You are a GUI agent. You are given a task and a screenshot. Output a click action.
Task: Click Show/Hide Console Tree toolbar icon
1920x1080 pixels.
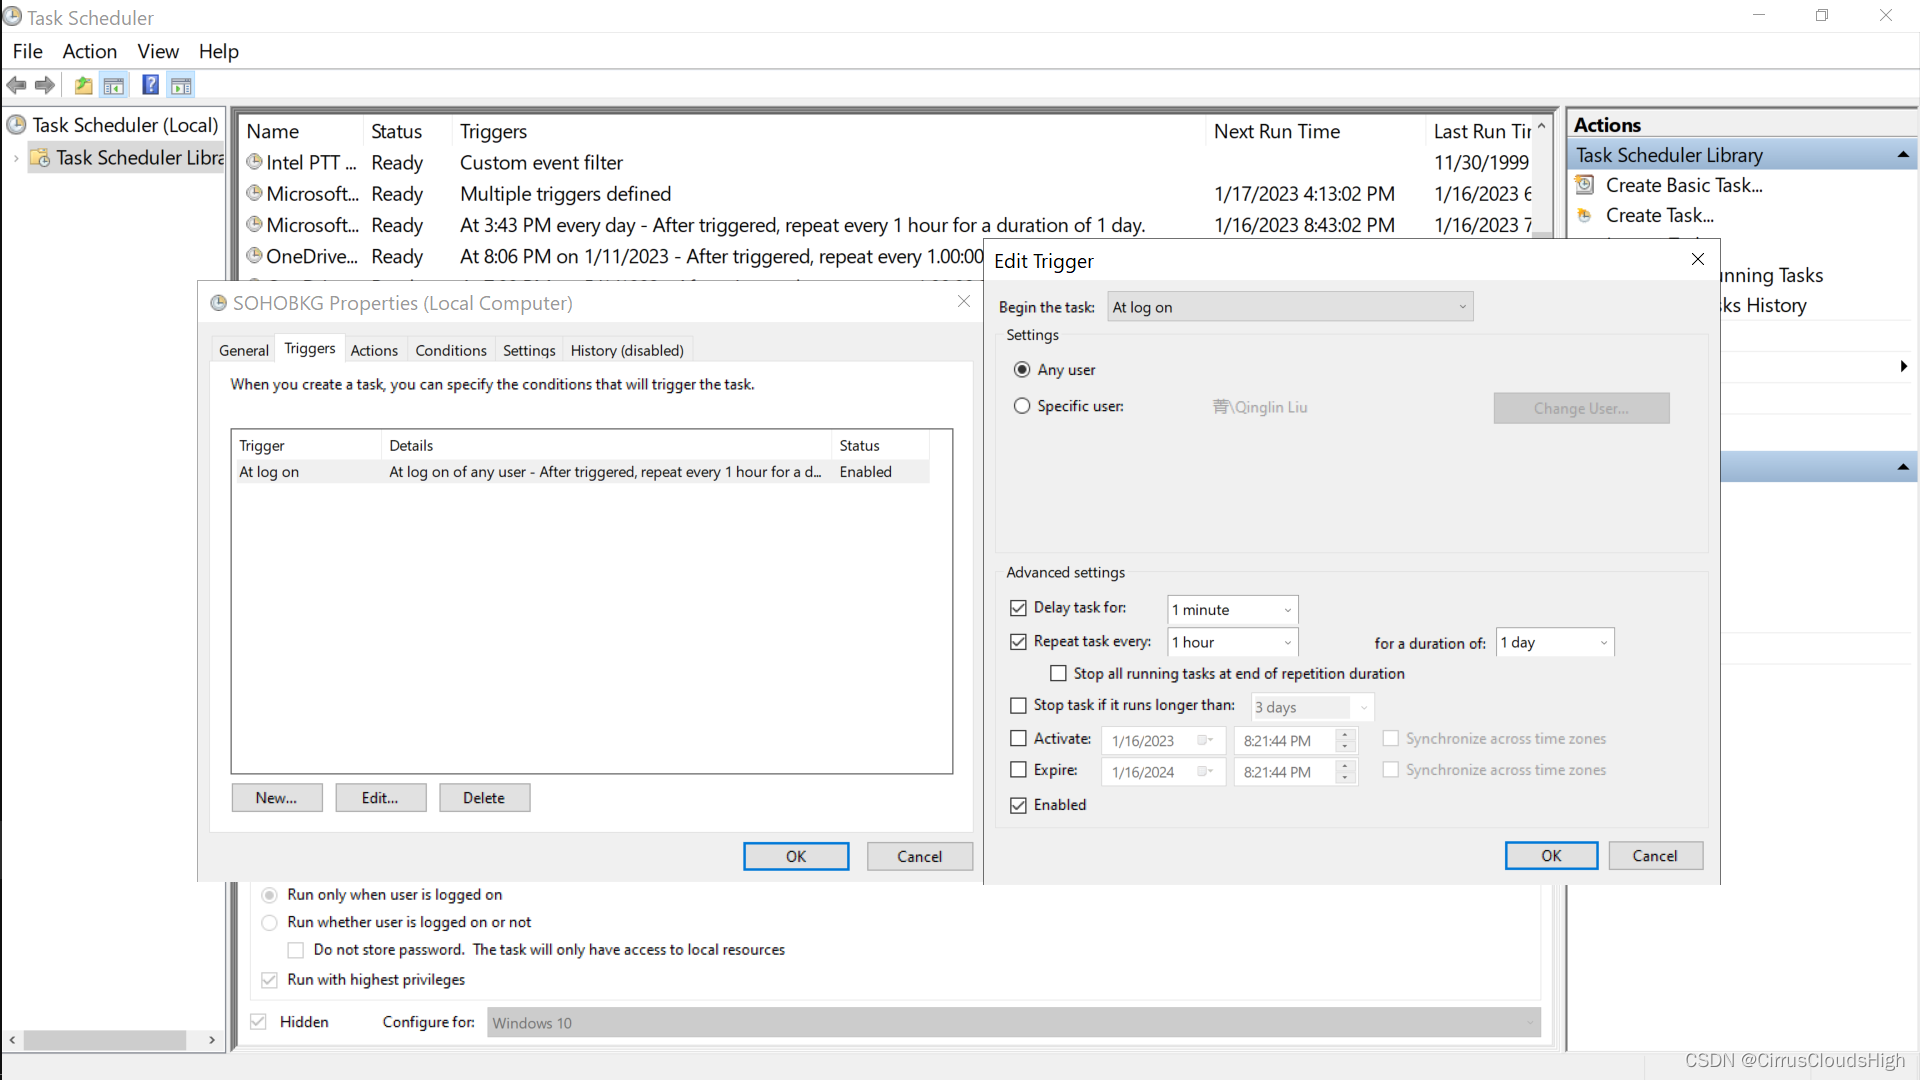click(x=114, y=86)
